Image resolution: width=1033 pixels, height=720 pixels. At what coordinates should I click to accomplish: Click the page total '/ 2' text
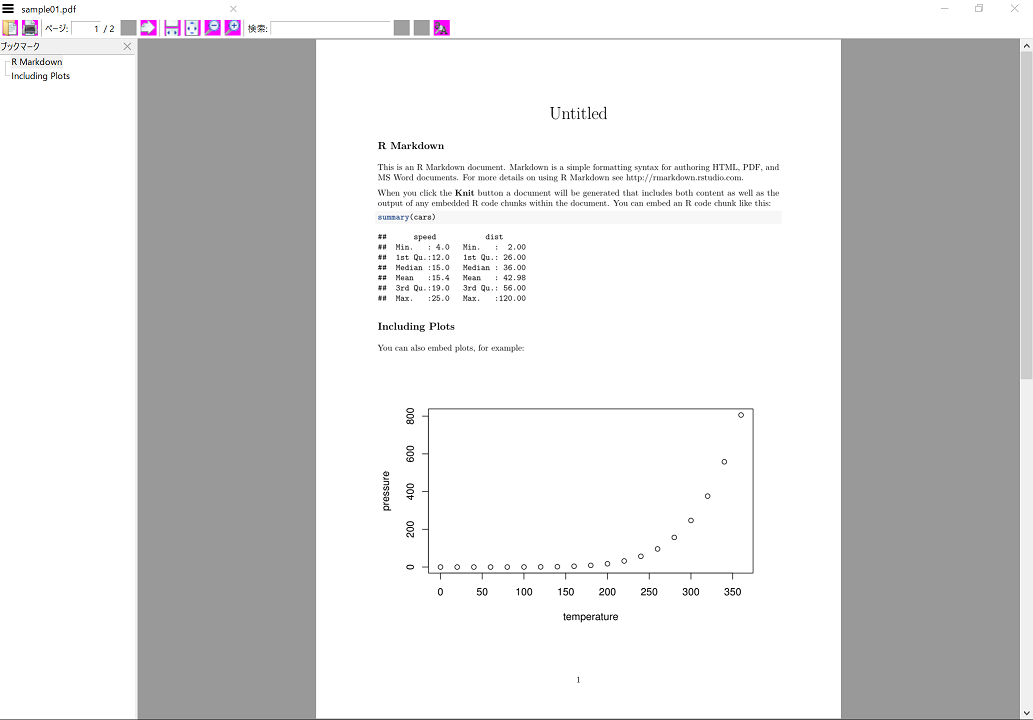[109, 28]
